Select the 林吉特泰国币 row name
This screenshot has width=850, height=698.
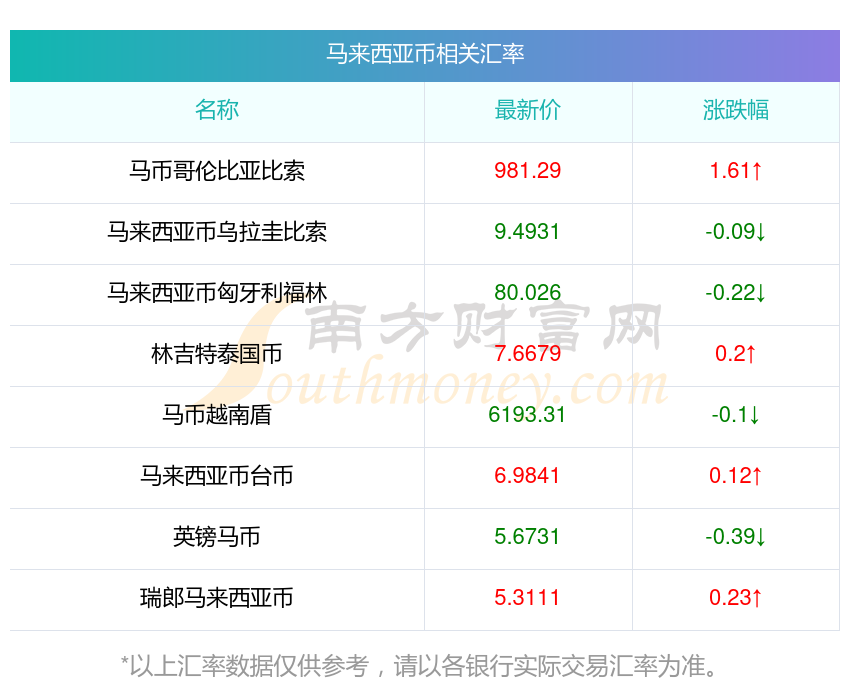pos(217,354)
